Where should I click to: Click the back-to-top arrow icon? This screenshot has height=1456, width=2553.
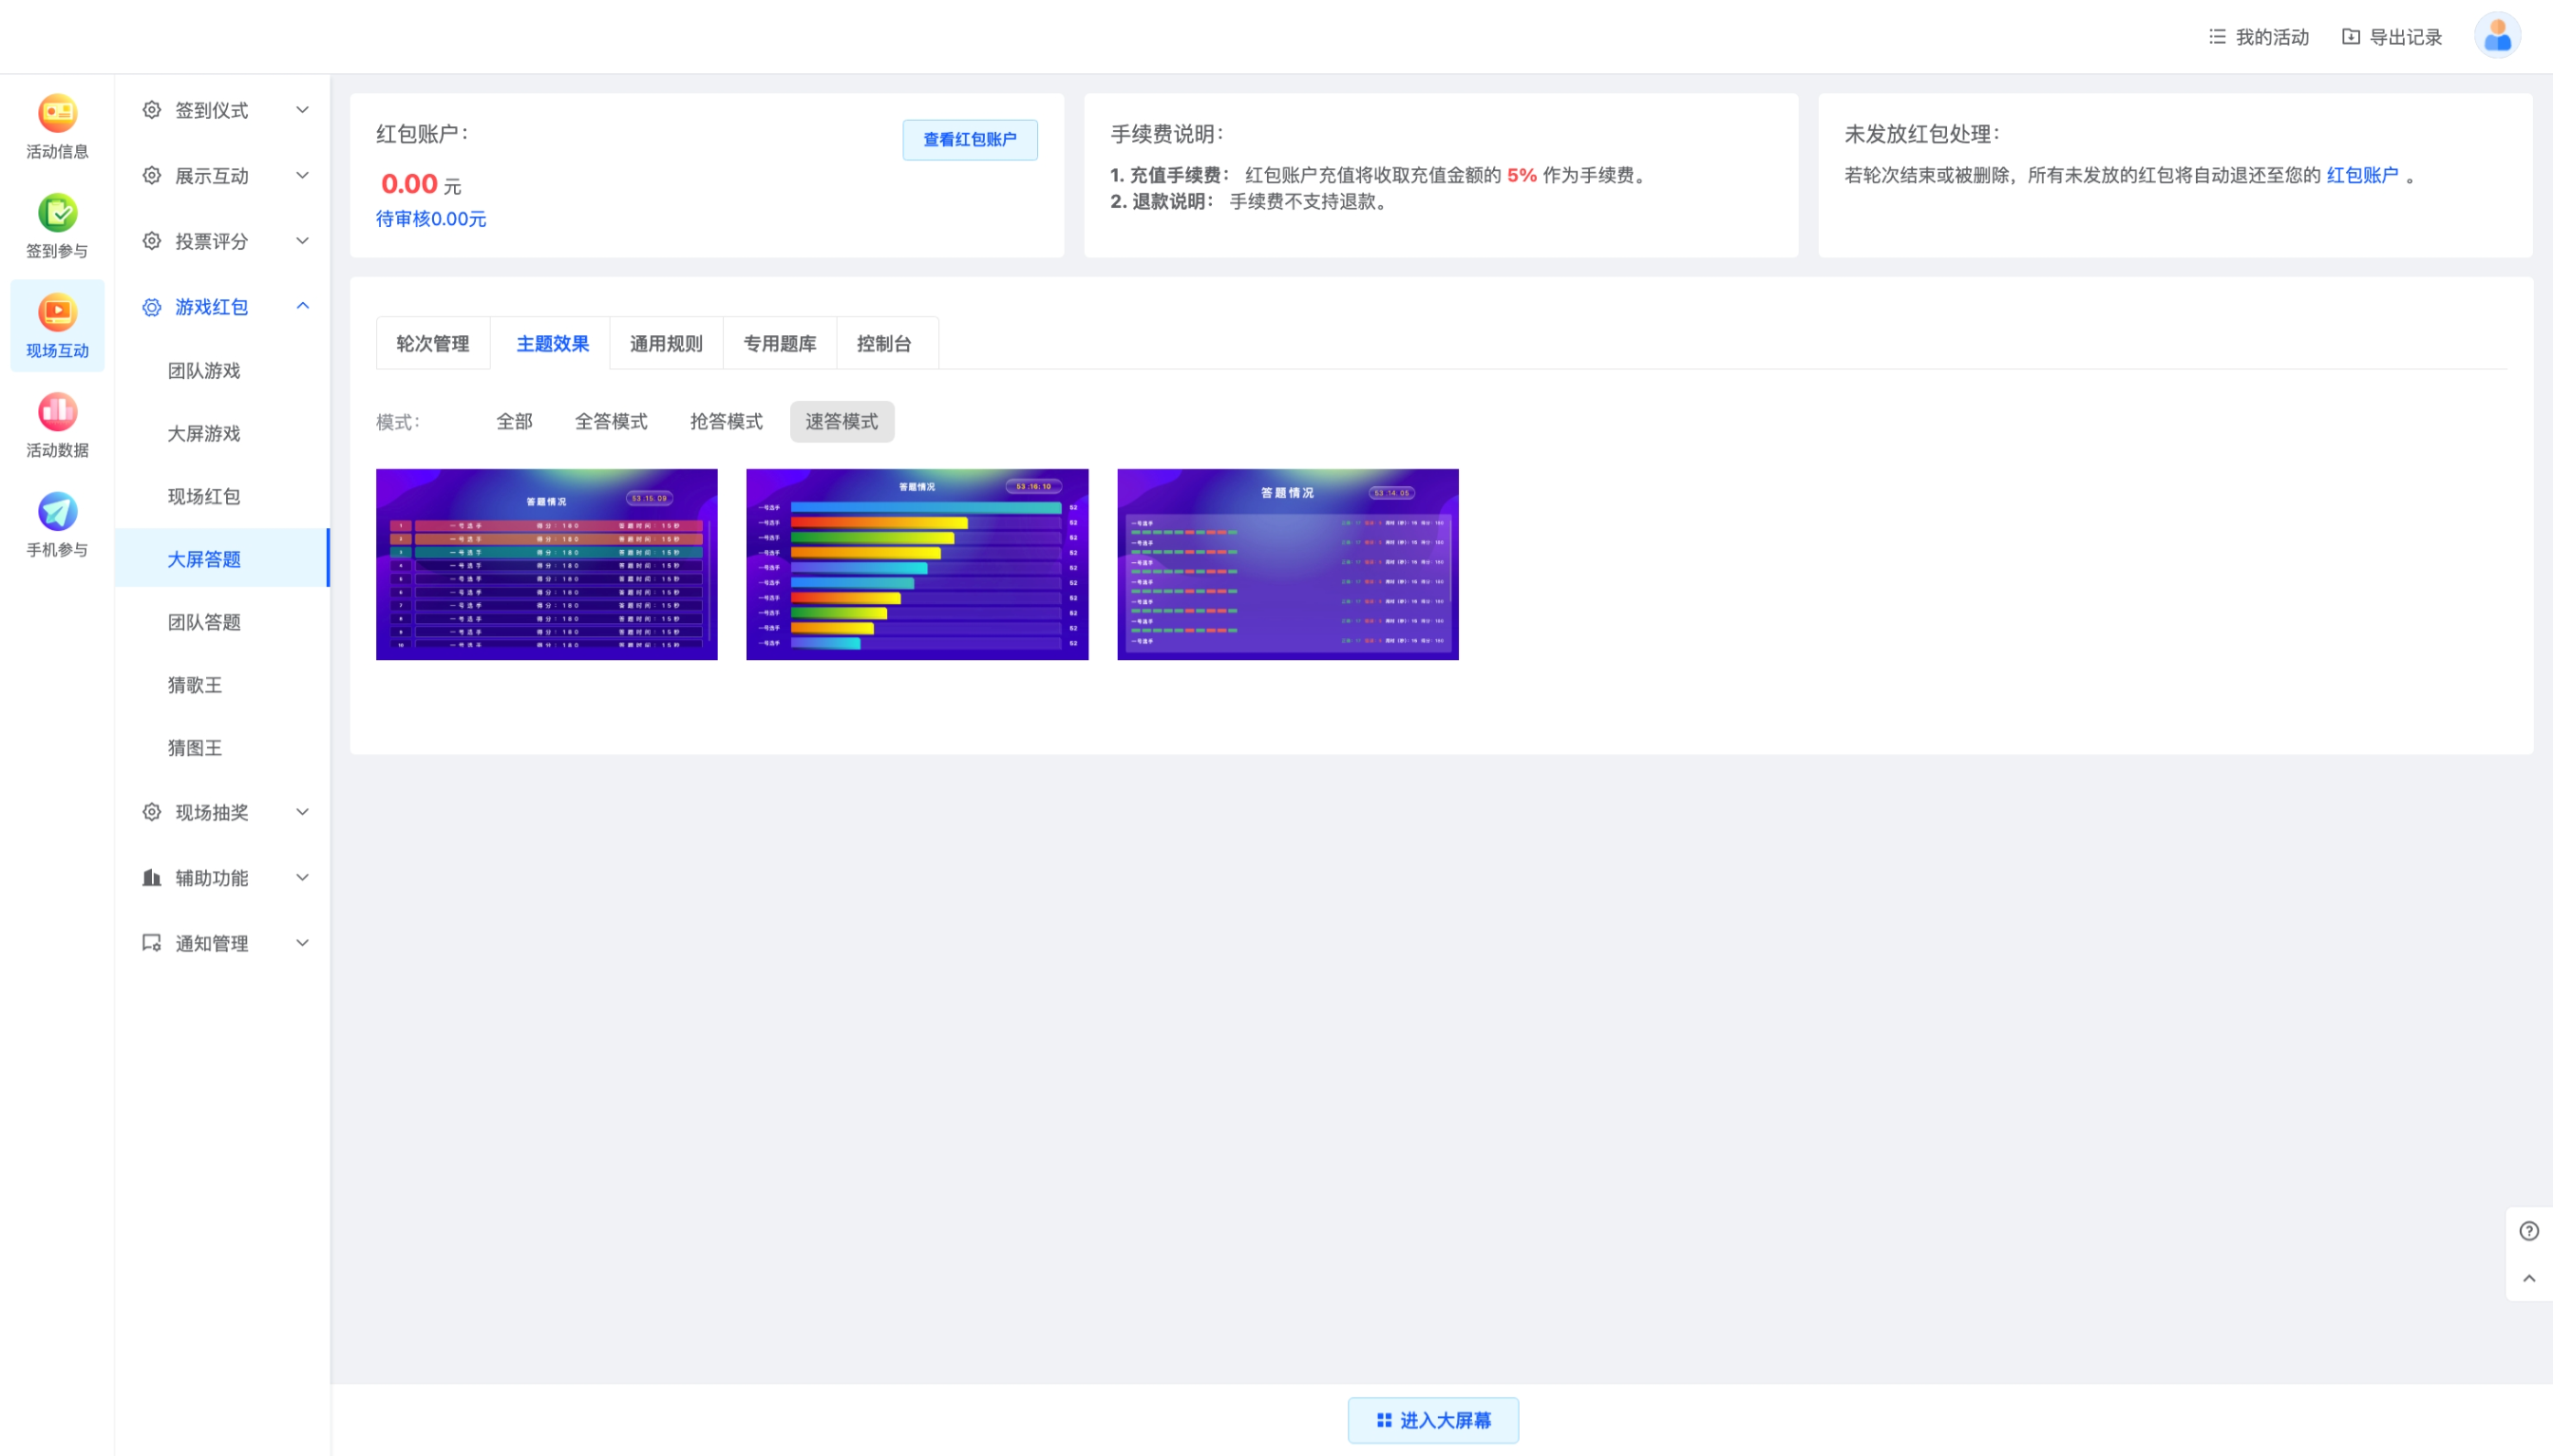tap(2529, 1278)
